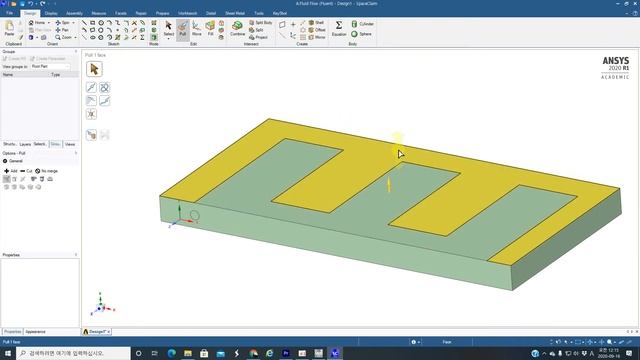Image resolution: width=640 pixels, height=360 pixels.
Task: Switch to the Display ribbon tab
Action: [51, 13]
